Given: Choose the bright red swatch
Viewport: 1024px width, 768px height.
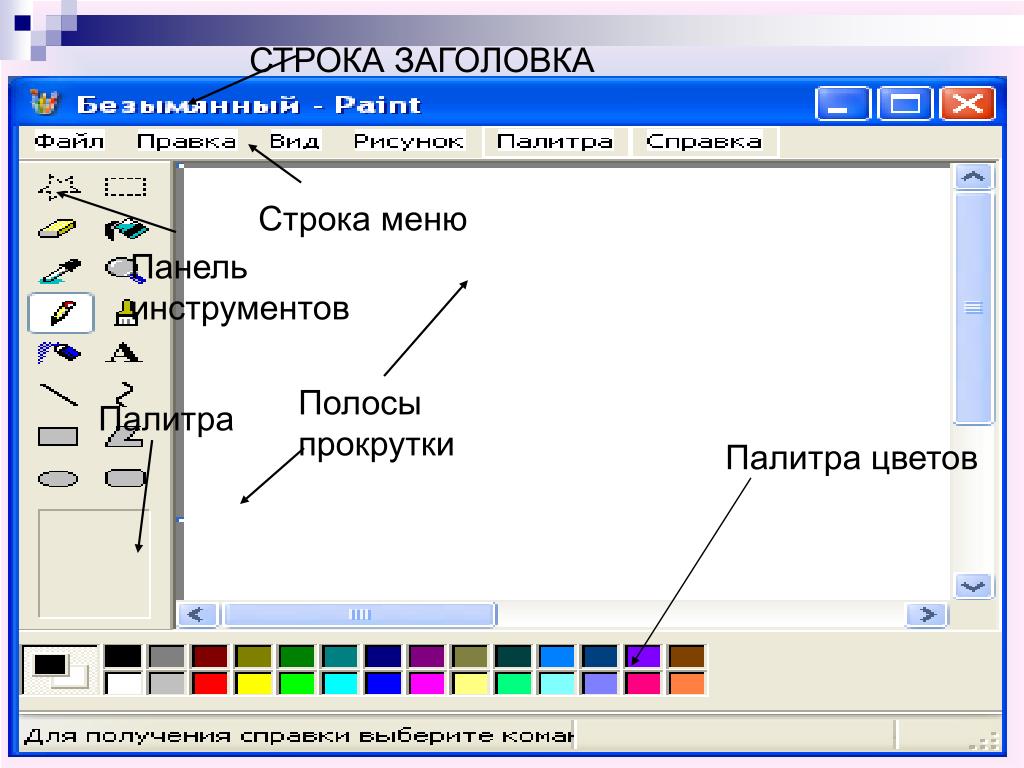Looking at the screenshot, I should 210,683.
